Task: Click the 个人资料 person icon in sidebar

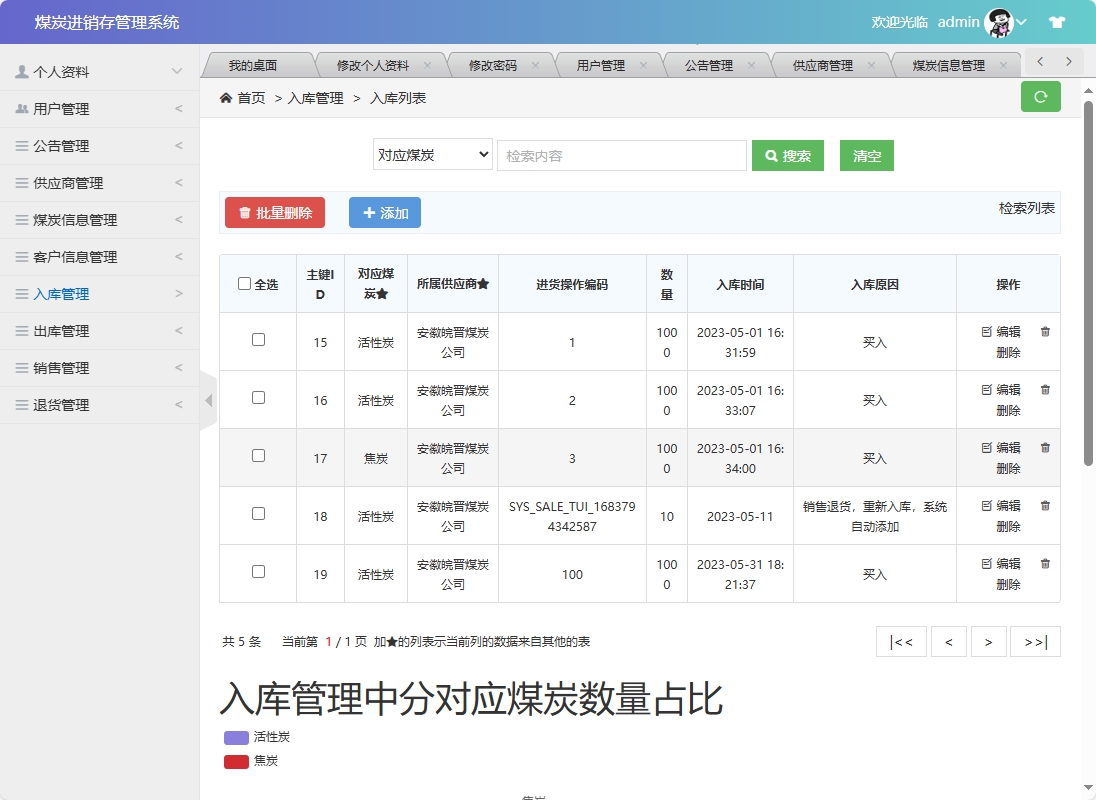Action: 22,71
